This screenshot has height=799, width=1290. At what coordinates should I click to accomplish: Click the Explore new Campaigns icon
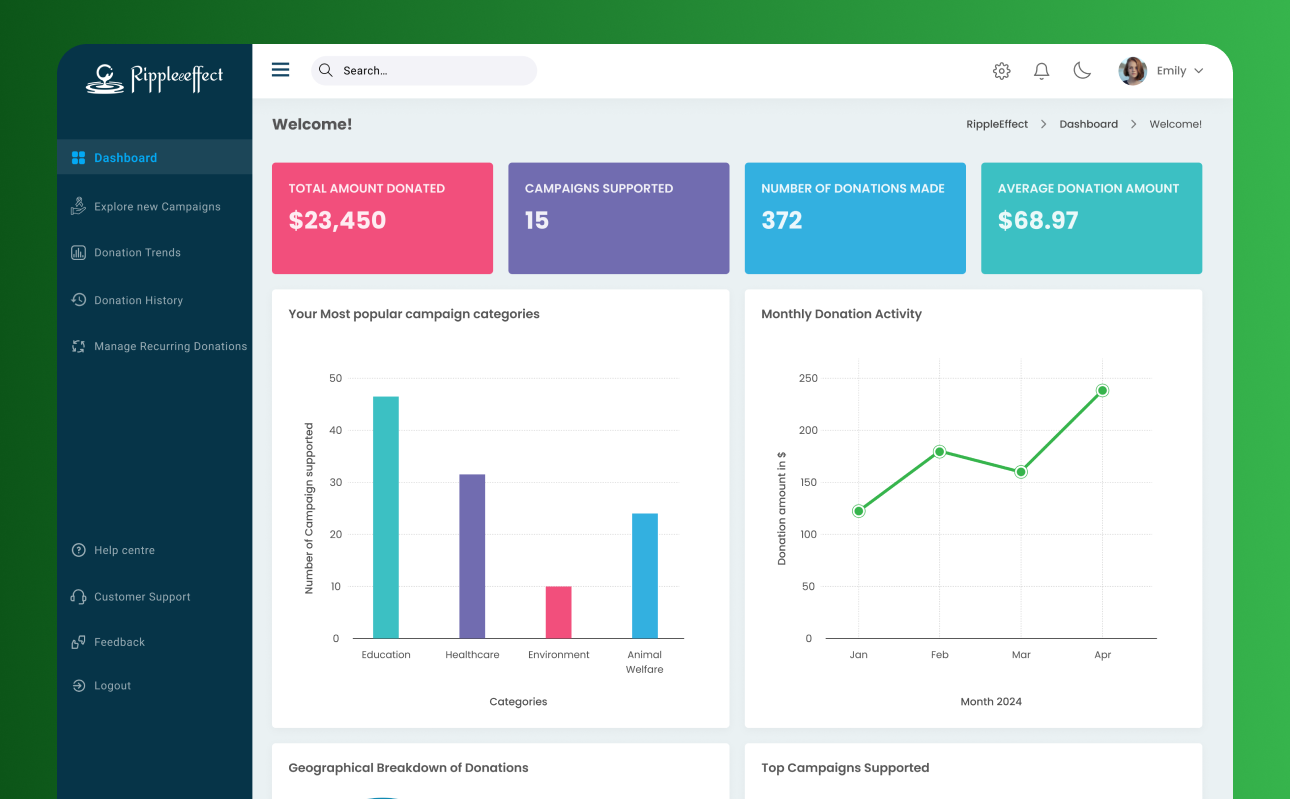pyautogui.click(x=78, y=206)
